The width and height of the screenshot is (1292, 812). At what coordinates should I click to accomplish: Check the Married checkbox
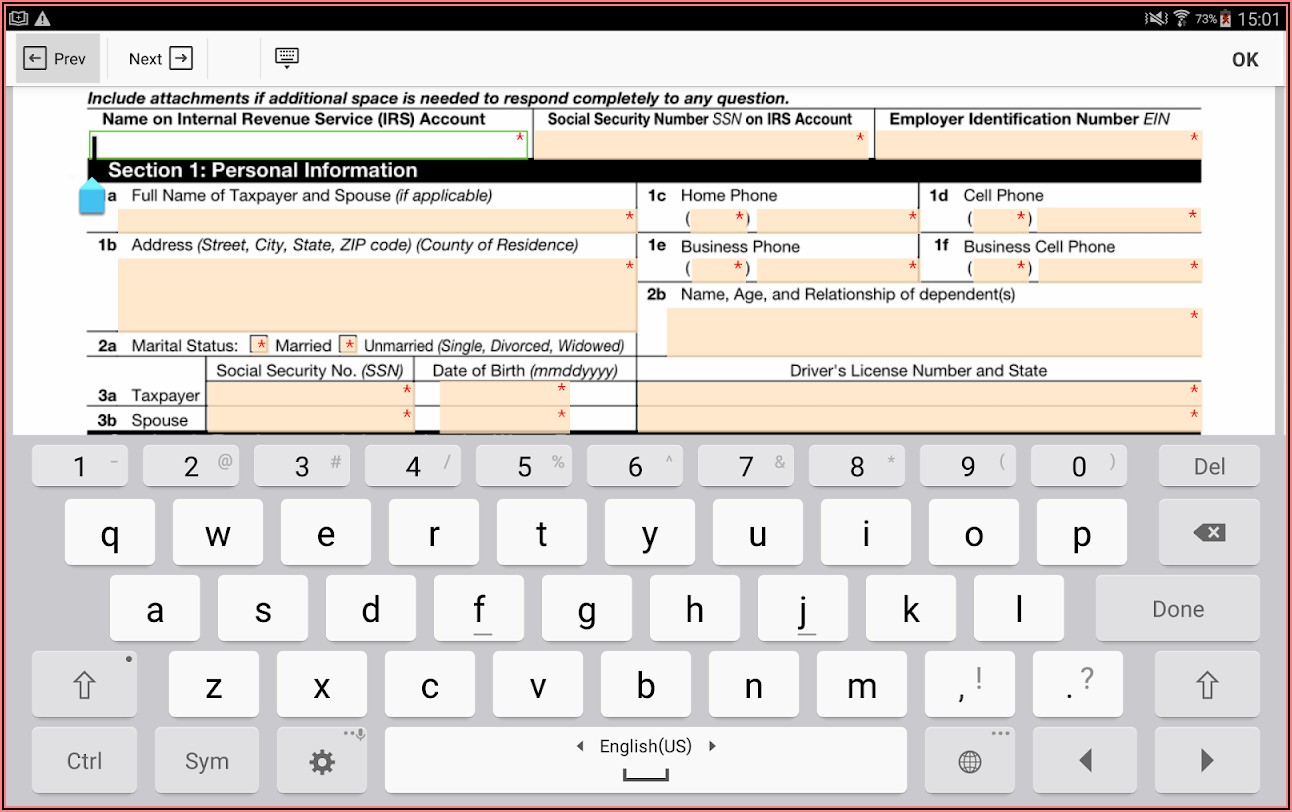pos(259,345)
